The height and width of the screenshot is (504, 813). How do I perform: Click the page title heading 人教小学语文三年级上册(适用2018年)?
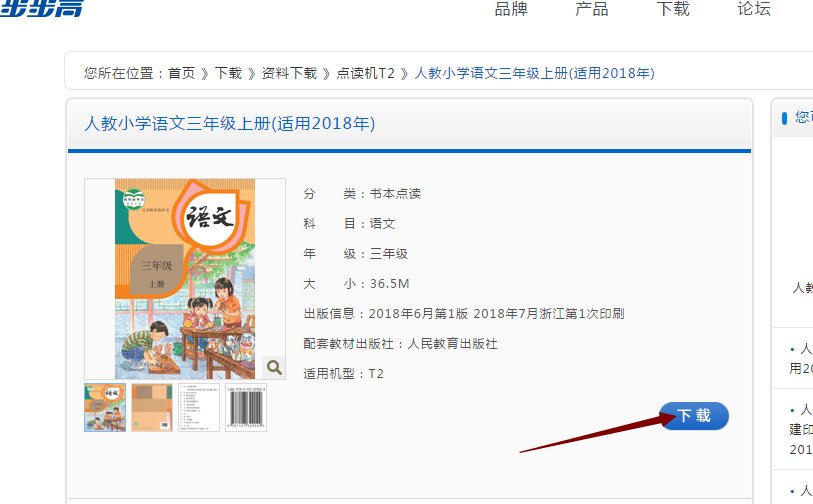[230, 123]
